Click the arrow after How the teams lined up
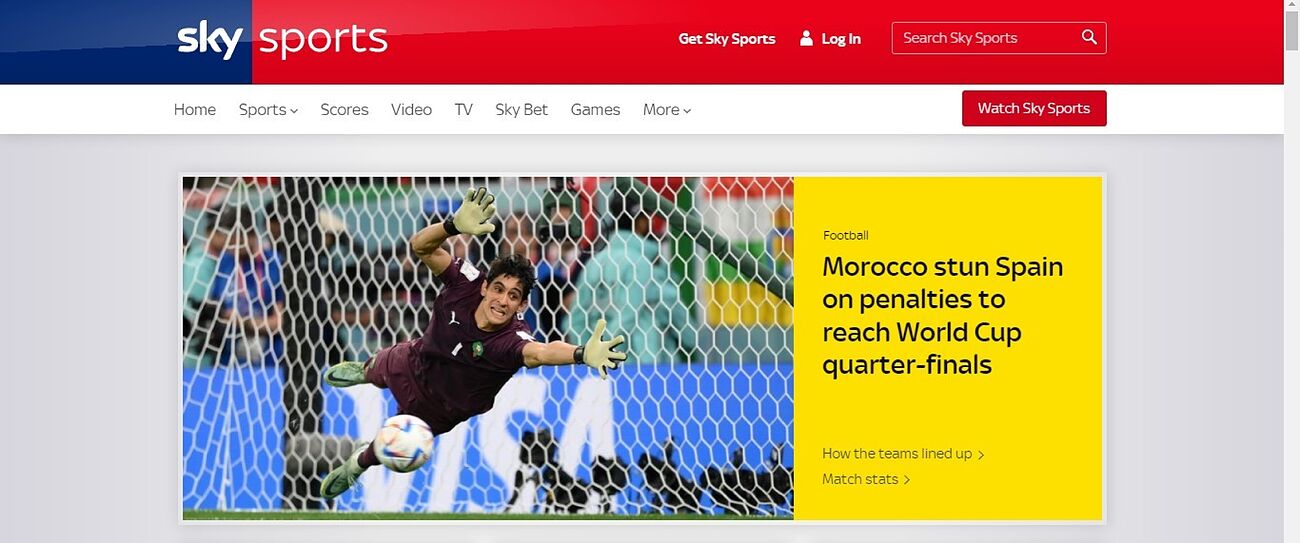 pyautogui.click(x=981, y=455)
